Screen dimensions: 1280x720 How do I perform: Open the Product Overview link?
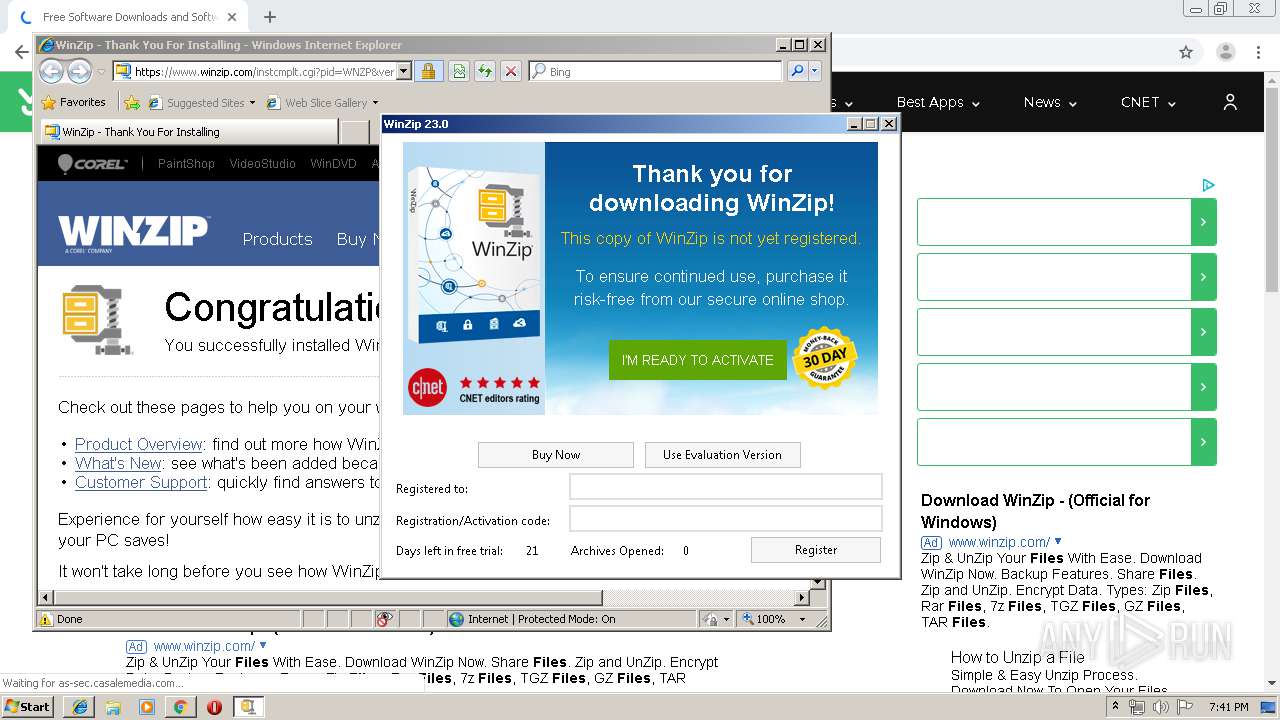coord(139,444)
